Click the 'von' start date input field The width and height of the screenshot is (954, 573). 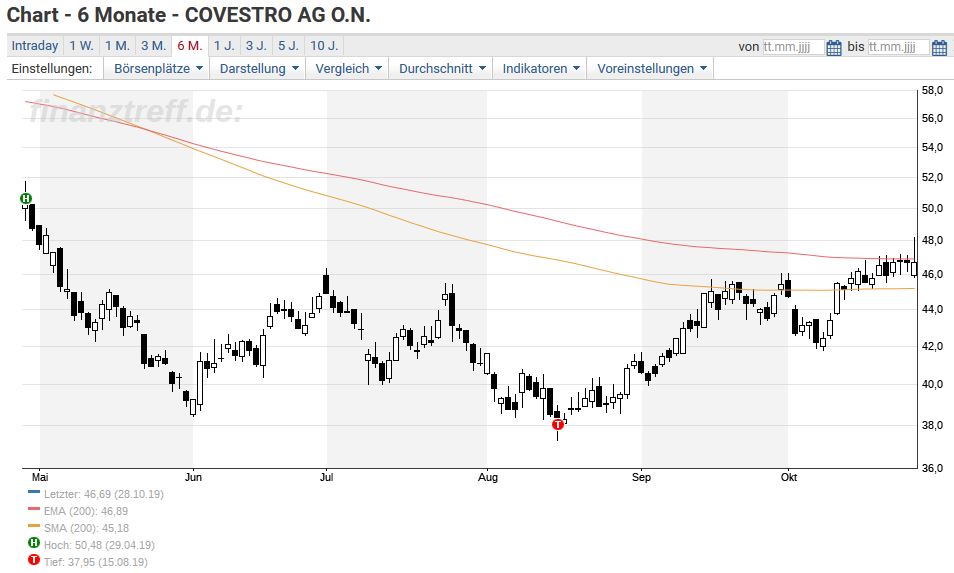pyautogui.click(x=793, y=47)
